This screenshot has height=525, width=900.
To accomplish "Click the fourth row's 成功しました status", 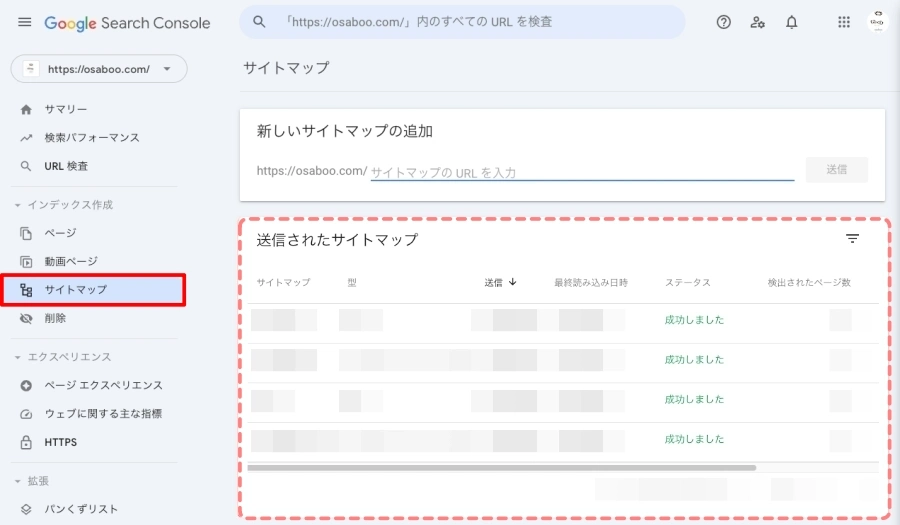I will point(694,440).
